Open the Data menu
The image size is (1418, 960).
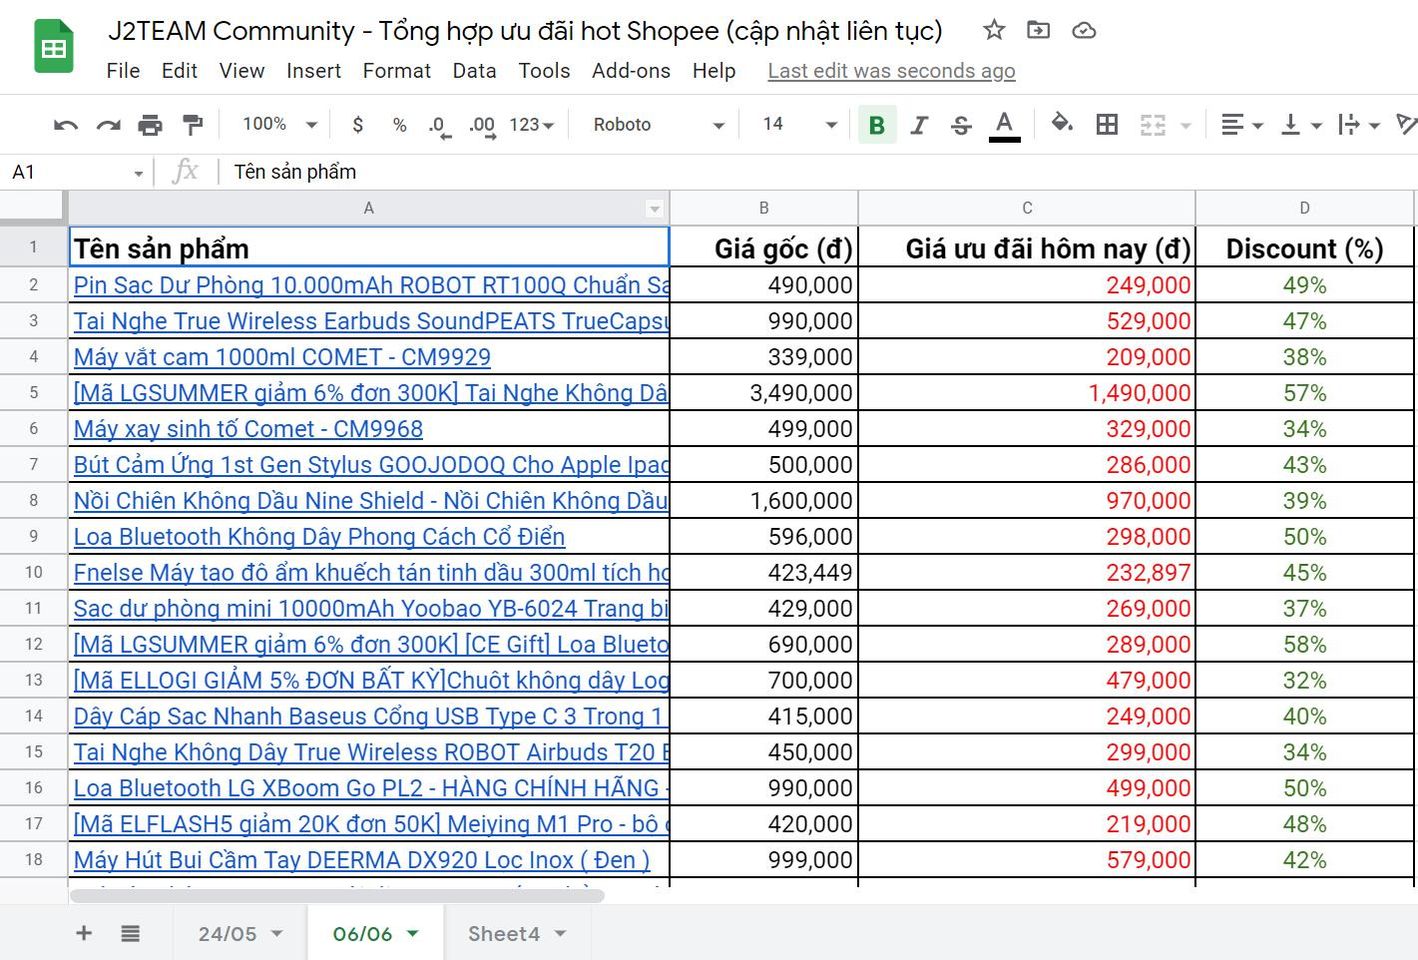point(474,71)
